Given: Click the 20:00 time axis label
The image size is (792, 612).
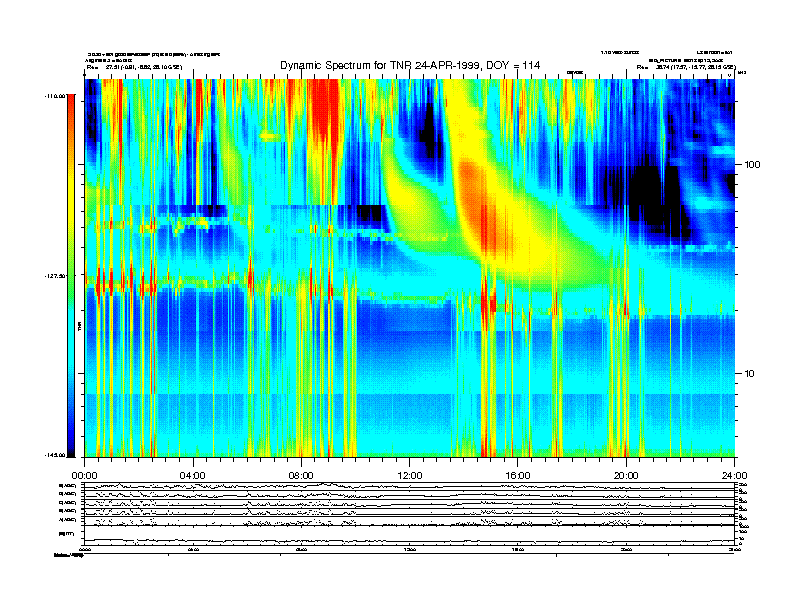Looking at the screenshot, I should (626, 476).
